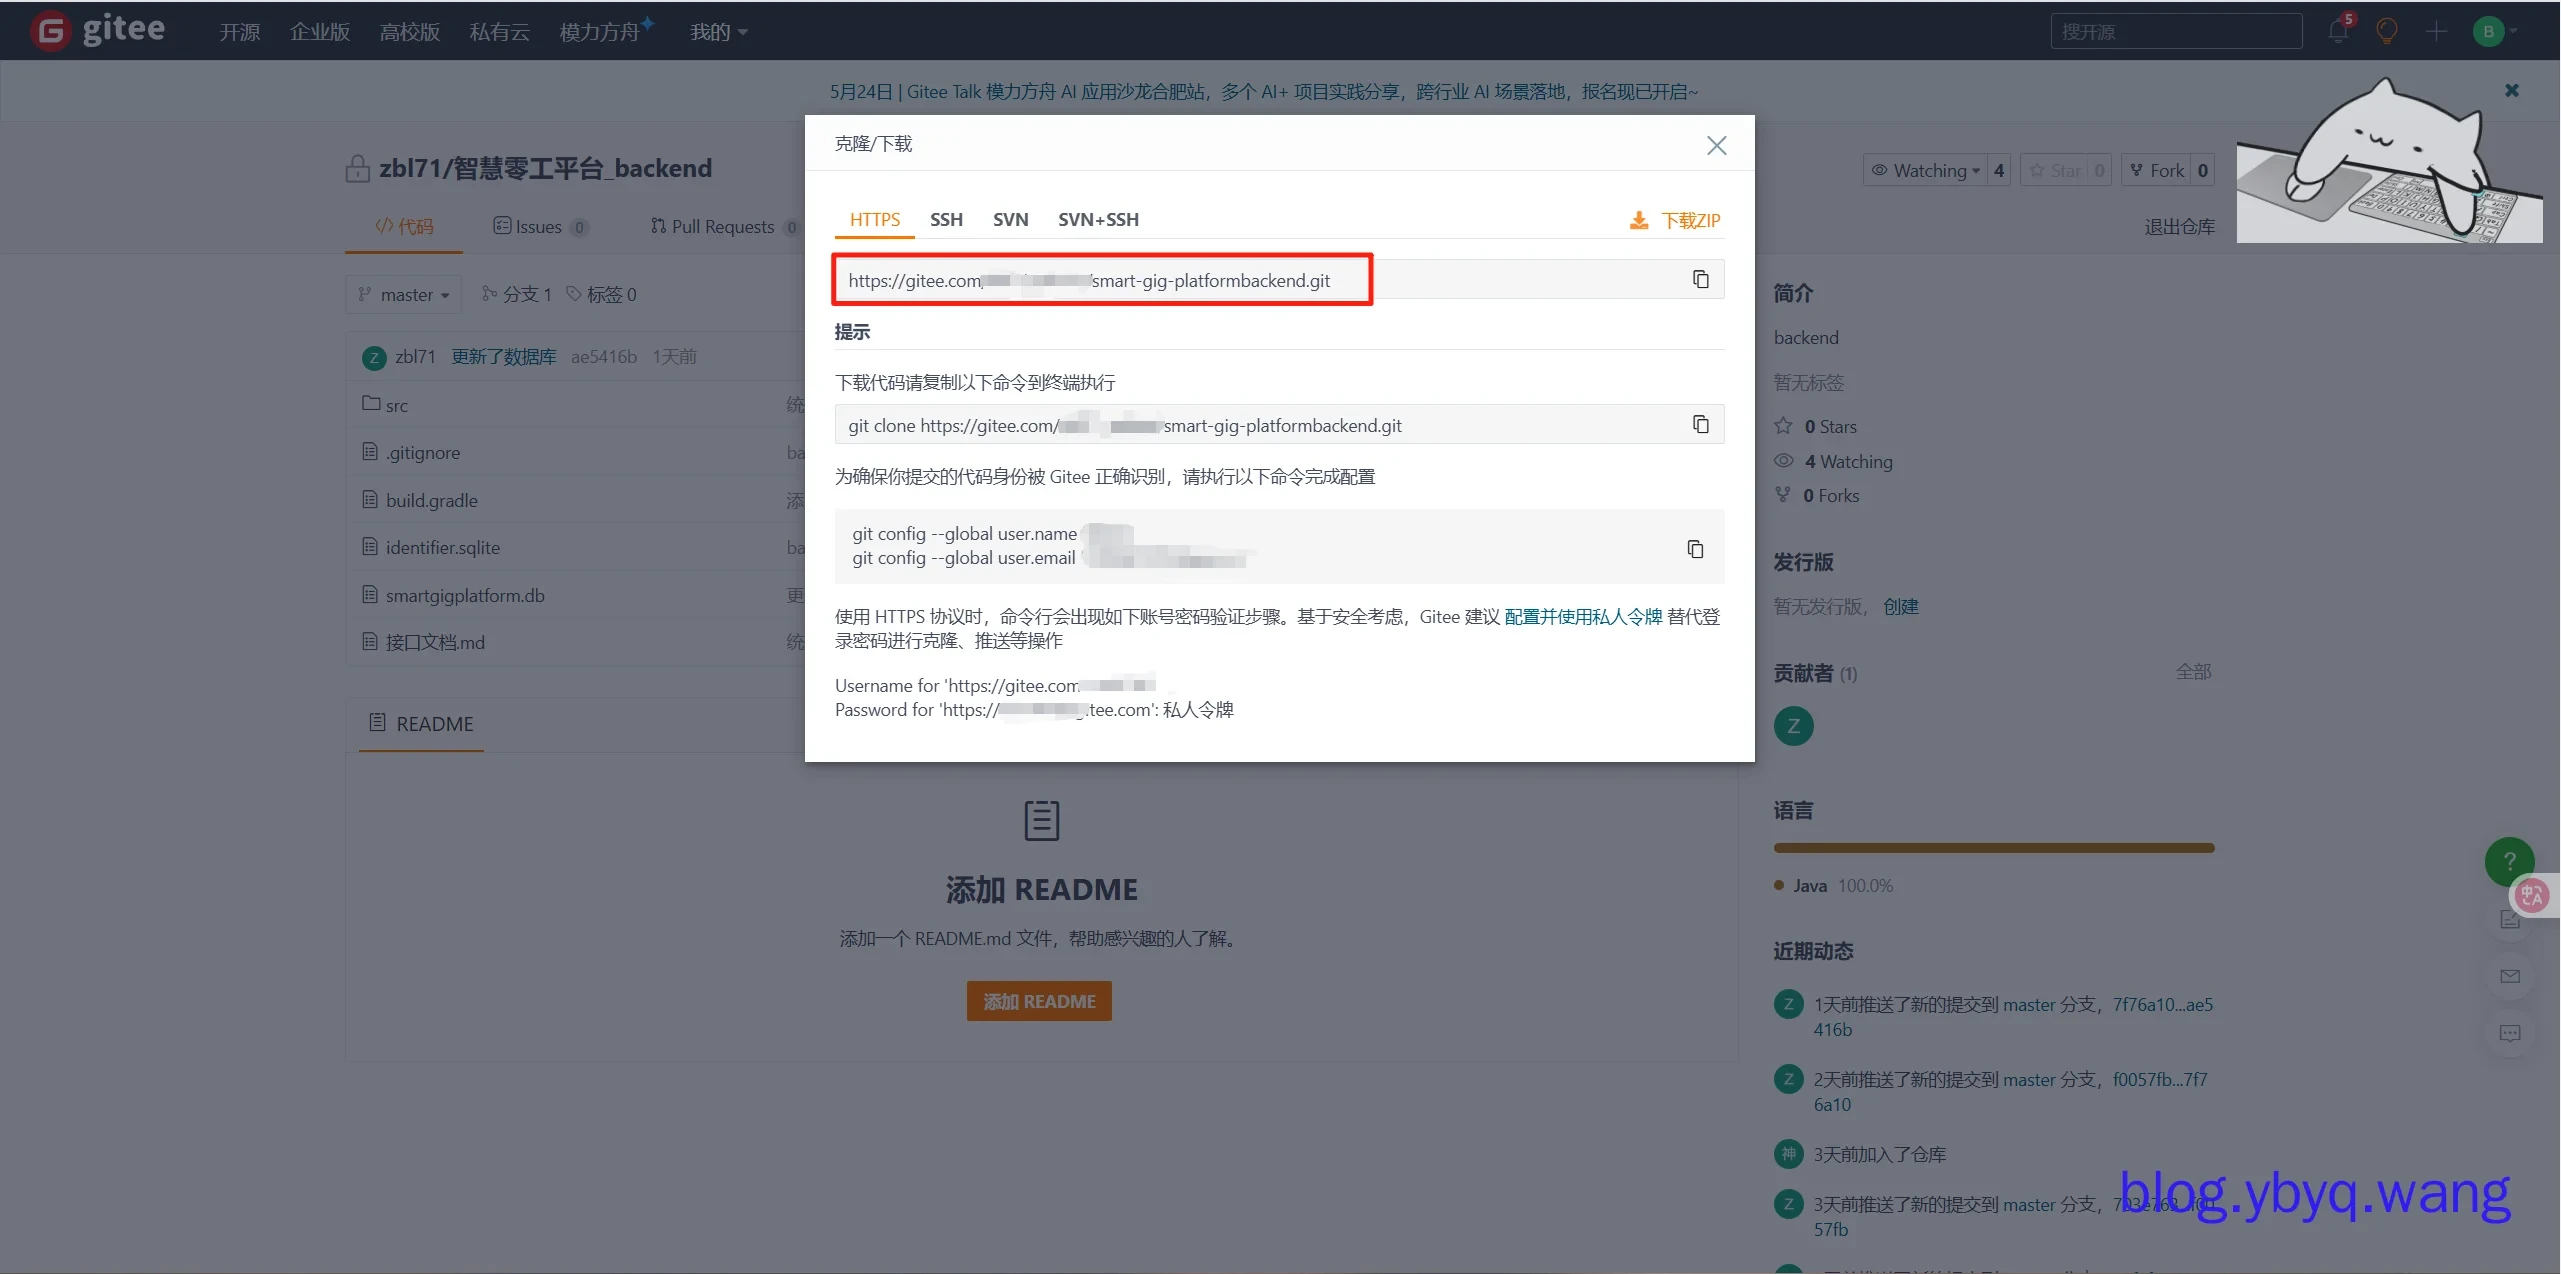Switch to the SVN tab
The image size is (2561, 1274).
pyautogui.click(x=1010, y=219)
